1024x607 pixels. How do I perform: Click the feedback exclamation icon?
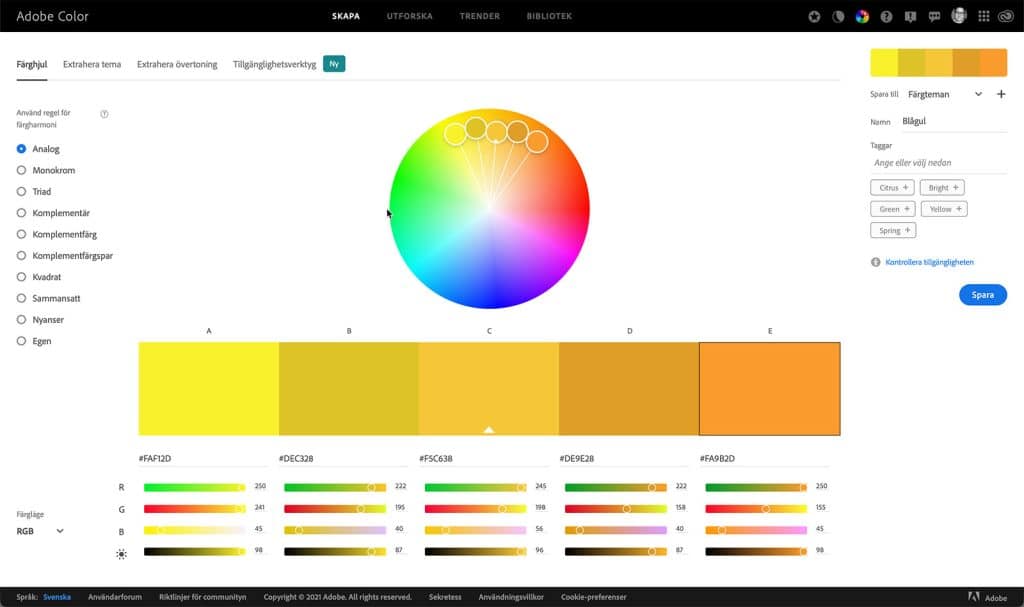click(x=910, y=16)
